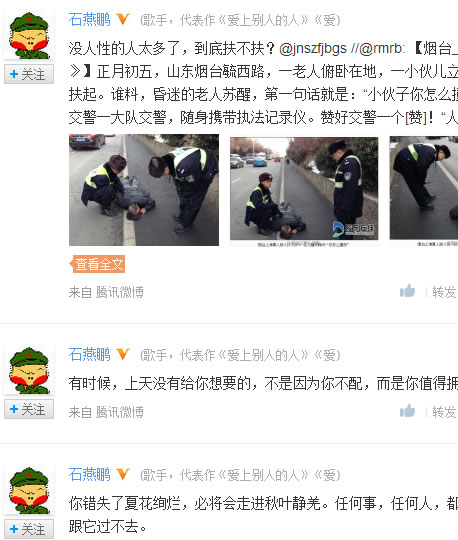Screen dimensions: 458x540
Task: Open the first post's user avatar
Action: [x=29, y=35]
